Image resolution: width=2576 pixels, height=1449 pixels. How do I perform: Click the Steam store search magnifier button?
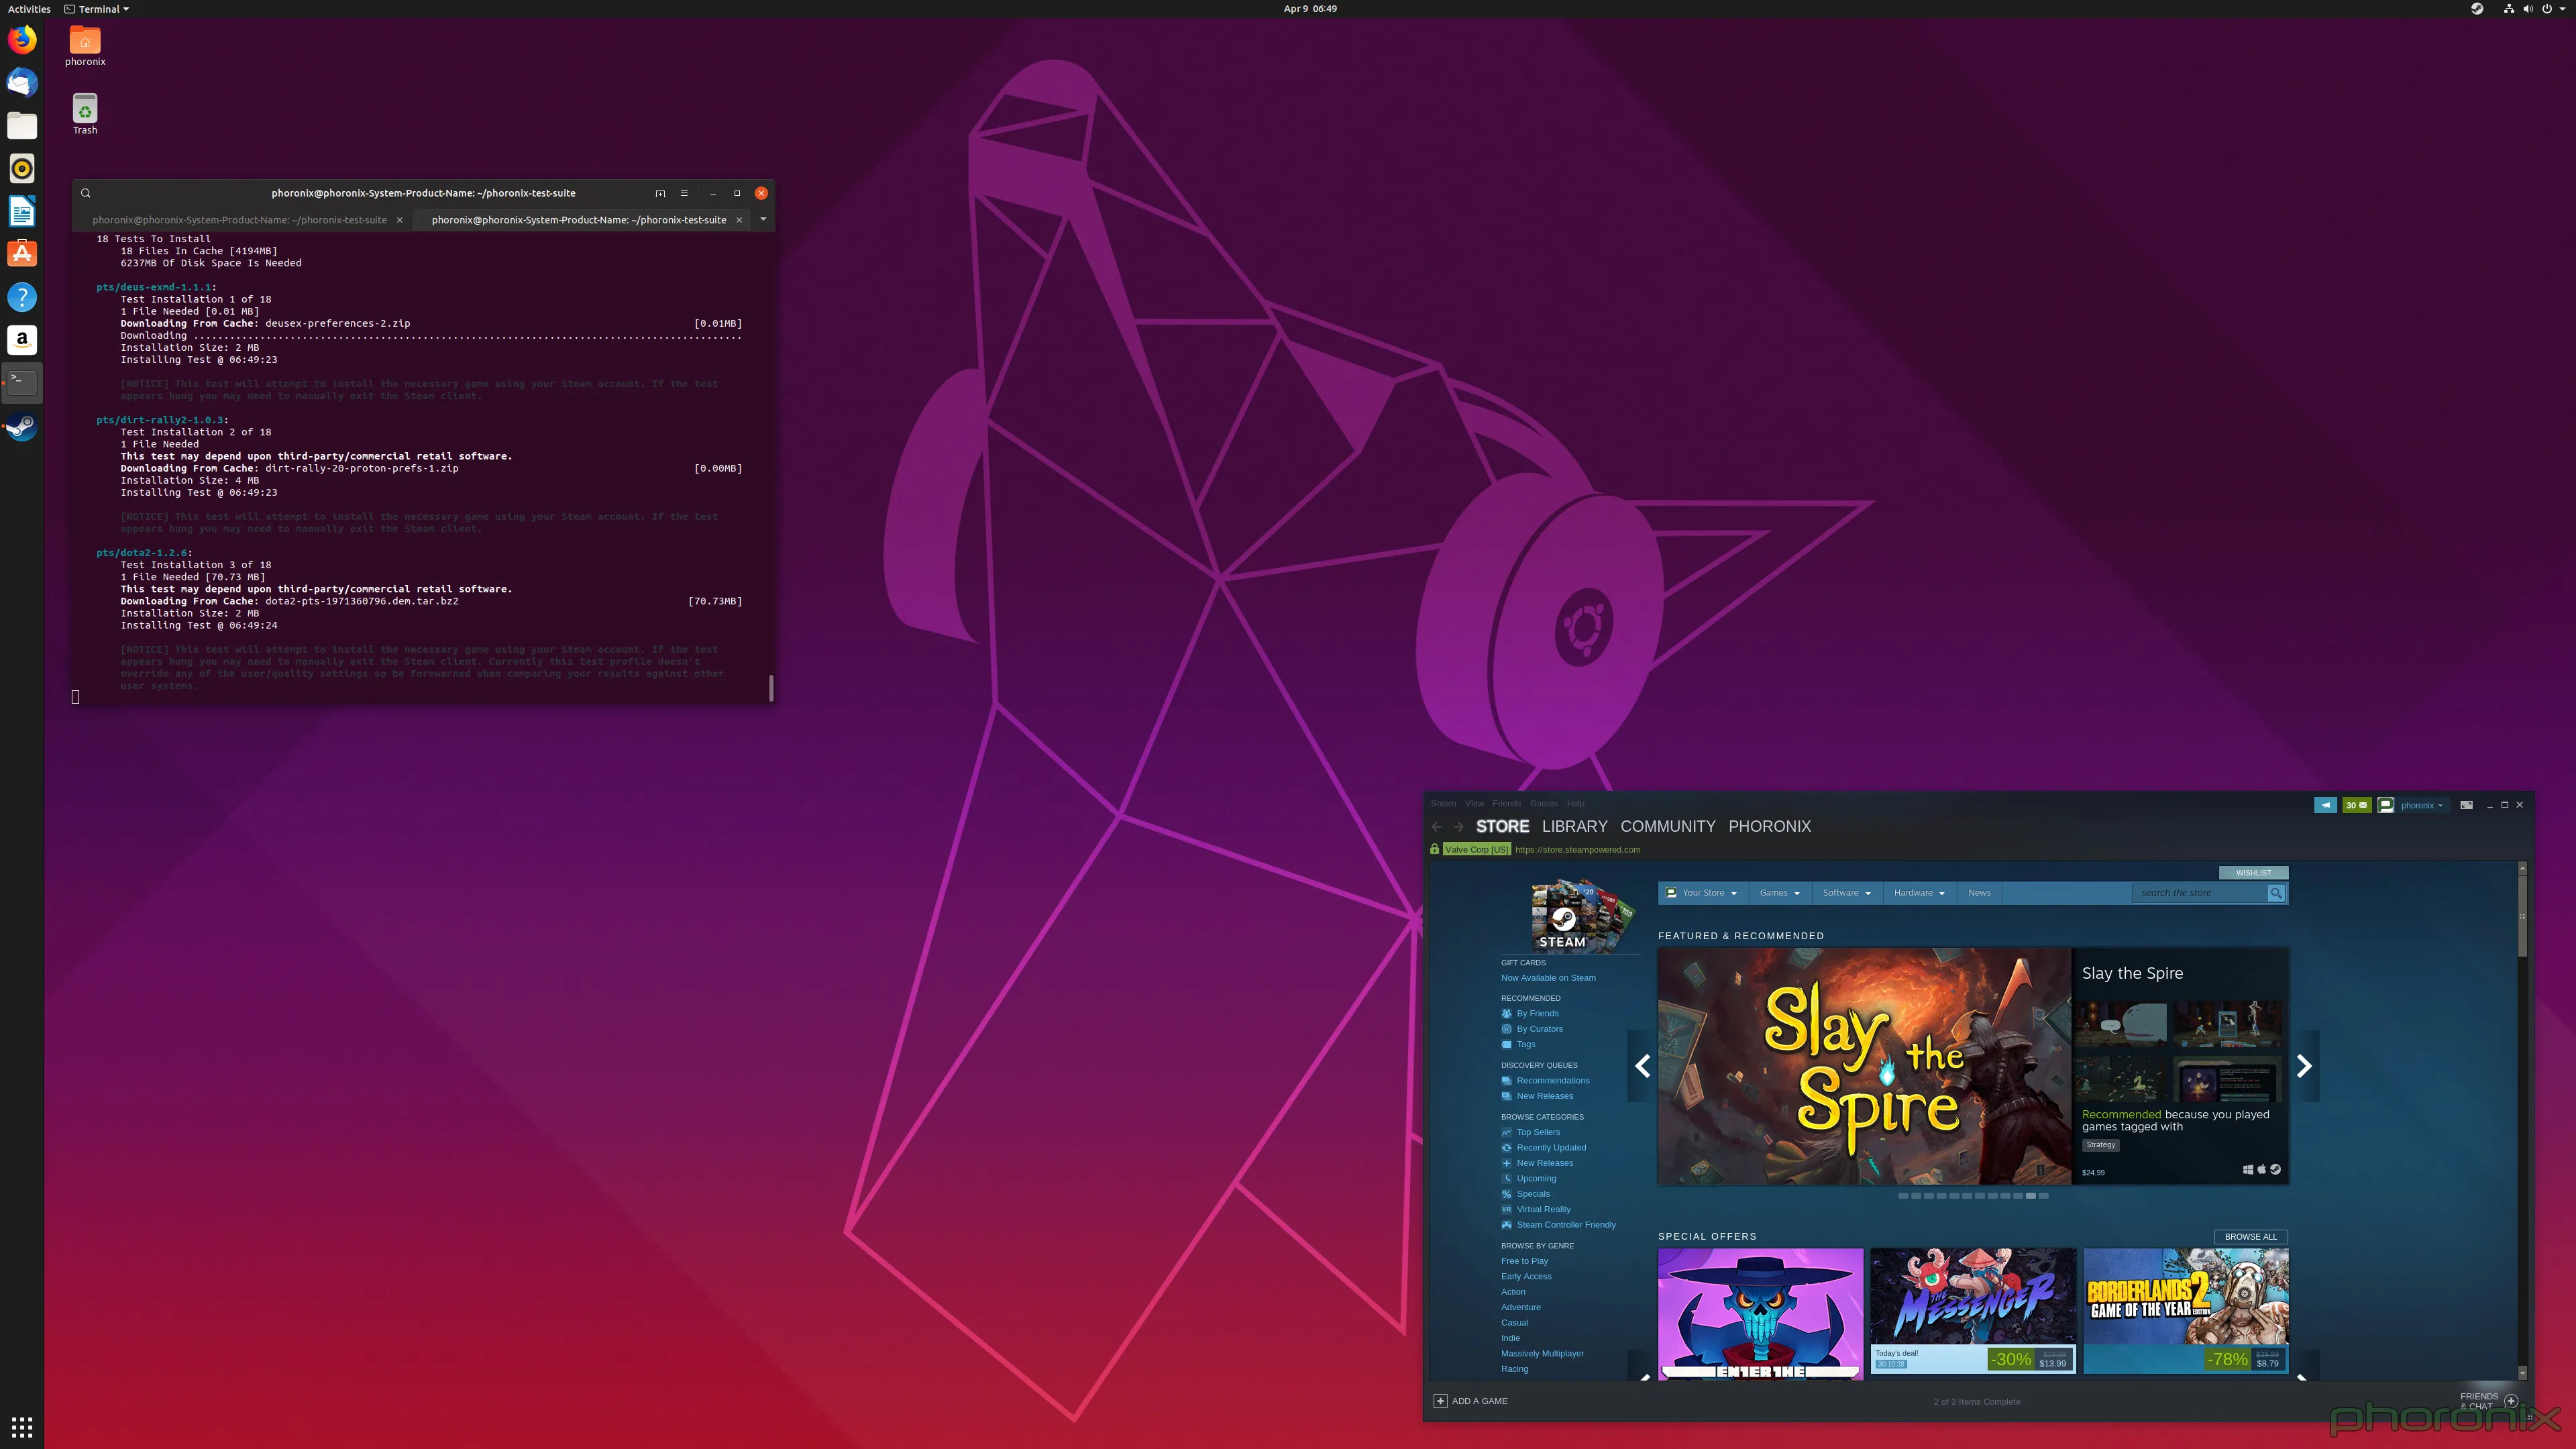pos(2276,893)
